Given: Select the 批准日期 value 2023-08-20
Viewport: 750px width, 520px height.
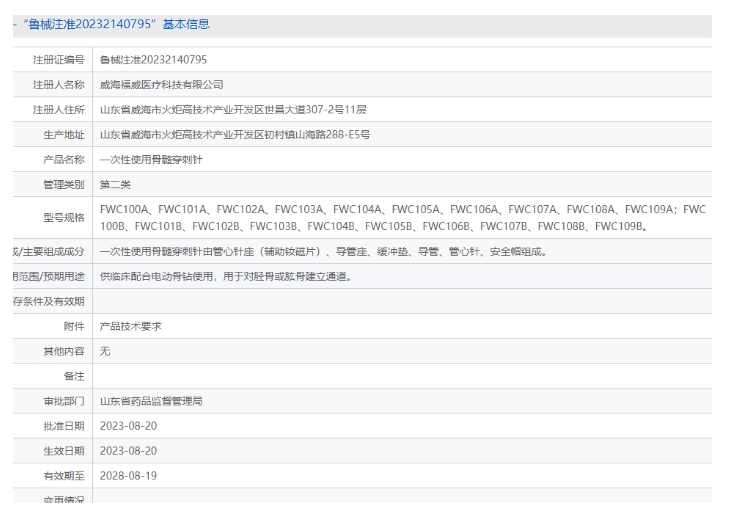Looking at the screenshot, I should click(x=128, y=426).
